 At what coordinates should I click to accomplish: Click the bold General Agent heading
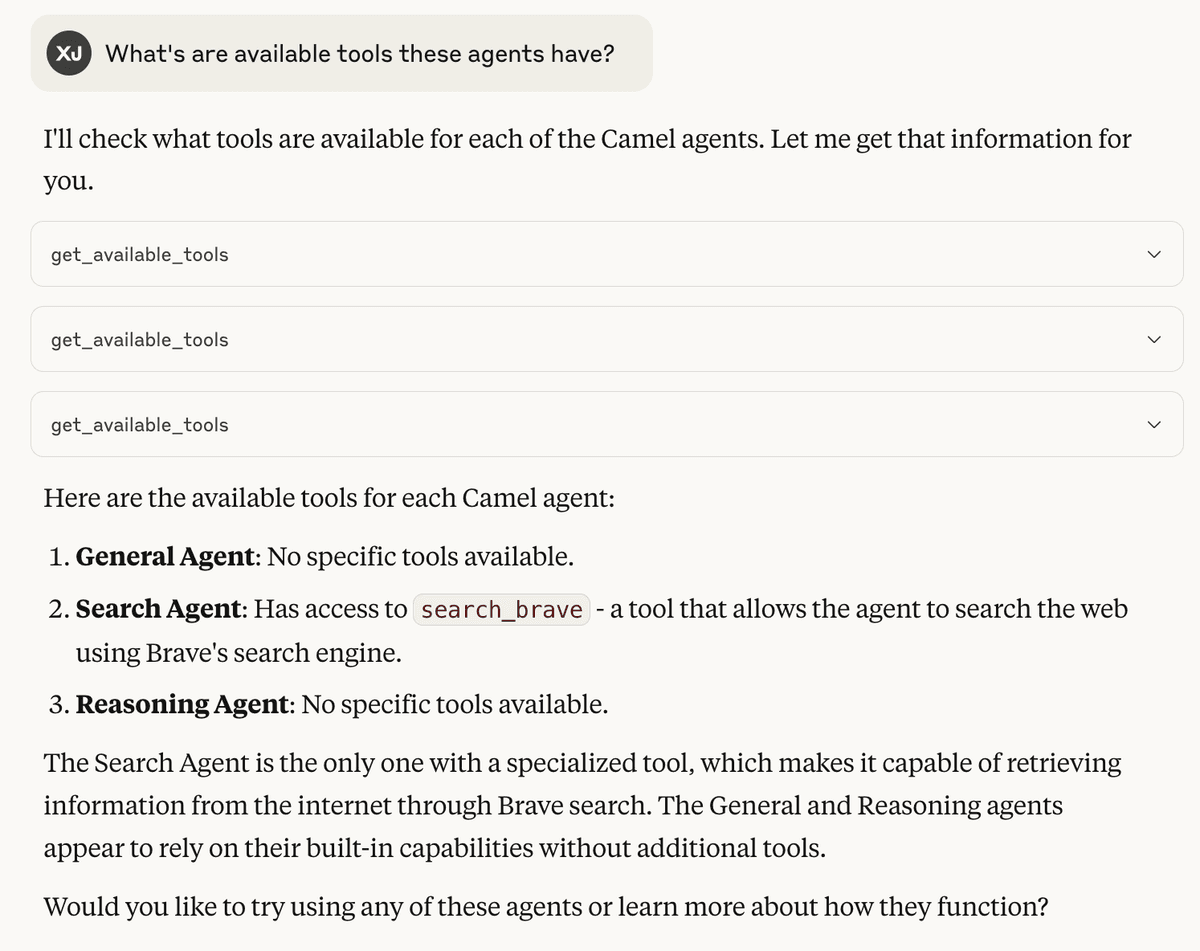(x=165, y=556)
